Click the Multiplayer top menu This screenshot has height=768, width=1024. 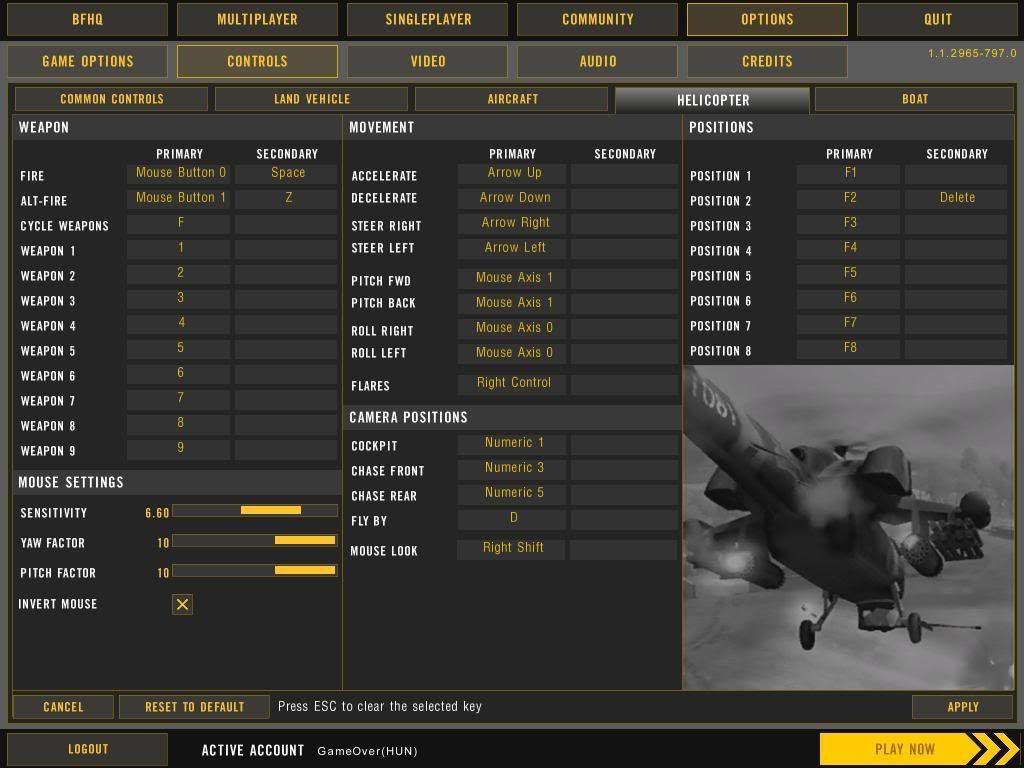click(x=257, y=19)
